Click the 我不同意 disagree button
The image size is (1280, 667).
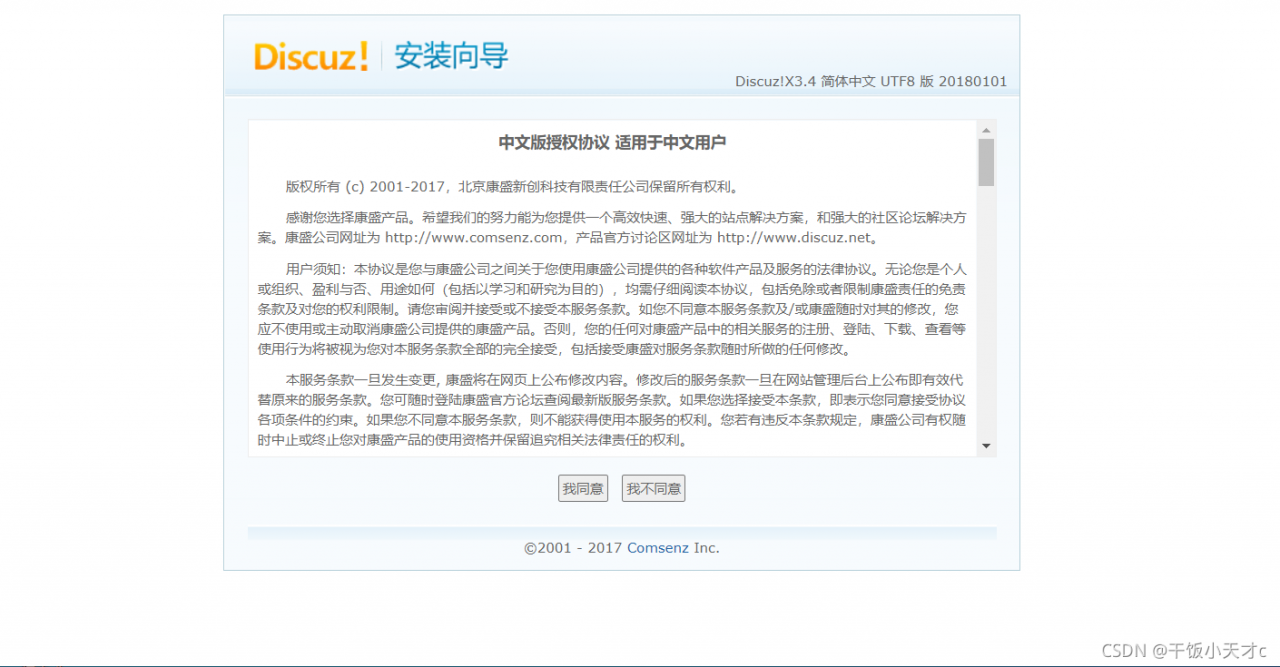pyautogui.click(x=653, y=489)
